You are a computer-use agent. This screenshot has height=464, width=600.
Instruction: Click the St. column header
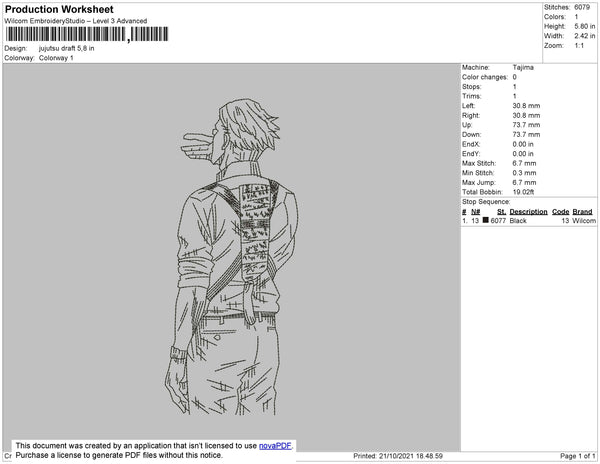pyautogui.click(x=501, y=212)
